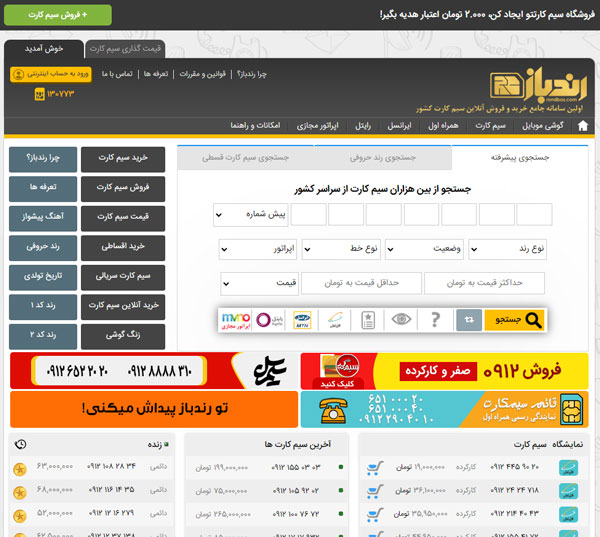This screenshot has width=600, height=537.
Task: Click operator logo beside 0912 214 40 43
Action: click(568, 514)
